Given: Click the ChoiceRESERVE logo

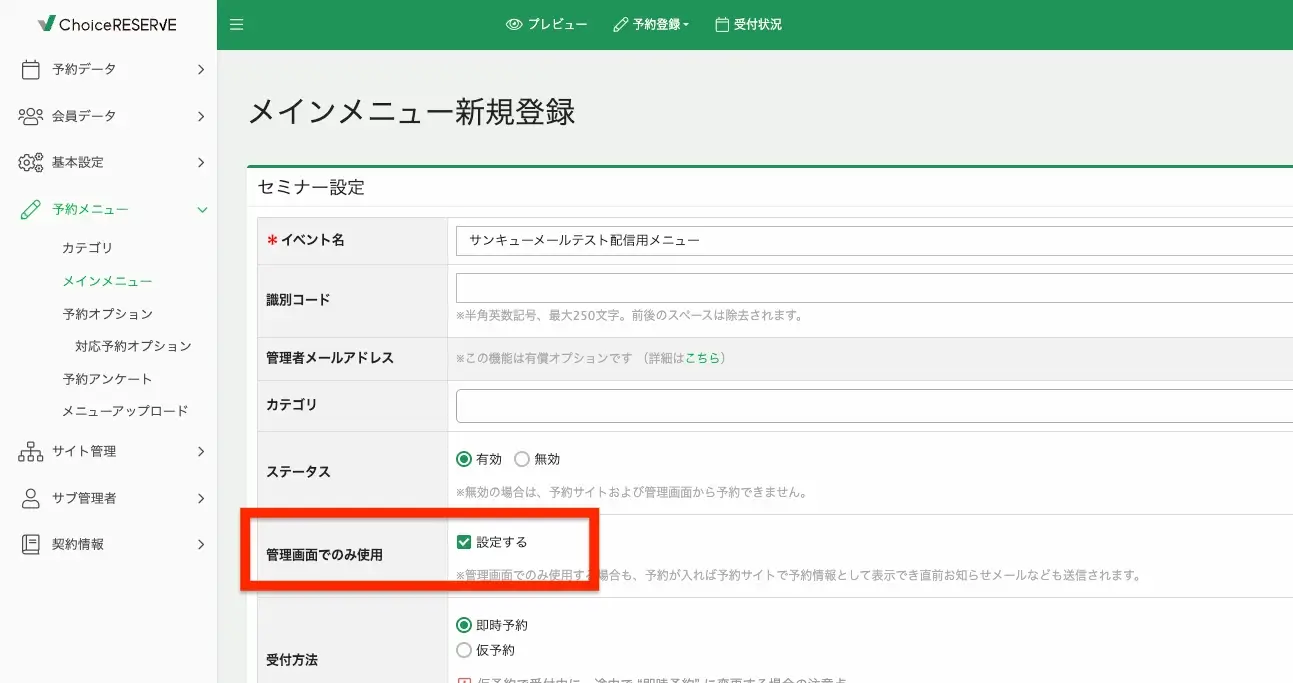Looking at the screenshot, I should (x=108, y=24).
